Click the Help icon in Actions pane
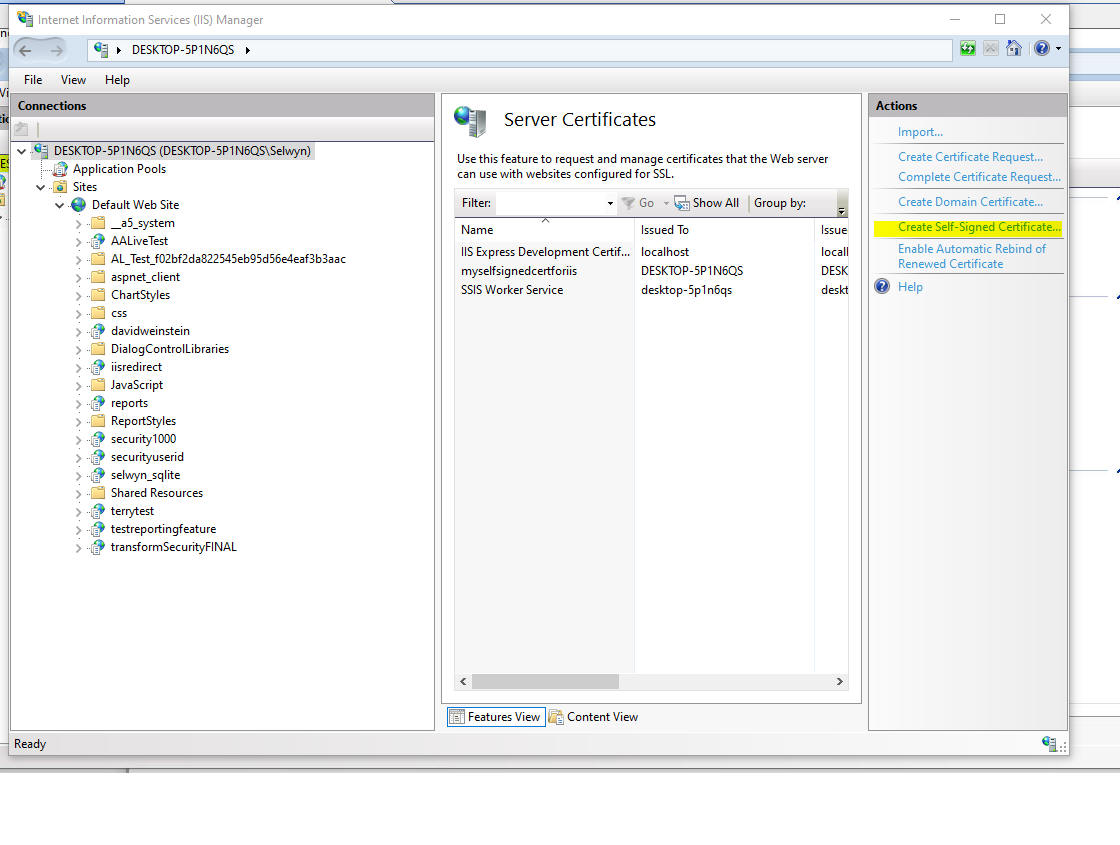The width and height of the screenshot is (1120, 845). pyautogui.click(x=883, y=286)
